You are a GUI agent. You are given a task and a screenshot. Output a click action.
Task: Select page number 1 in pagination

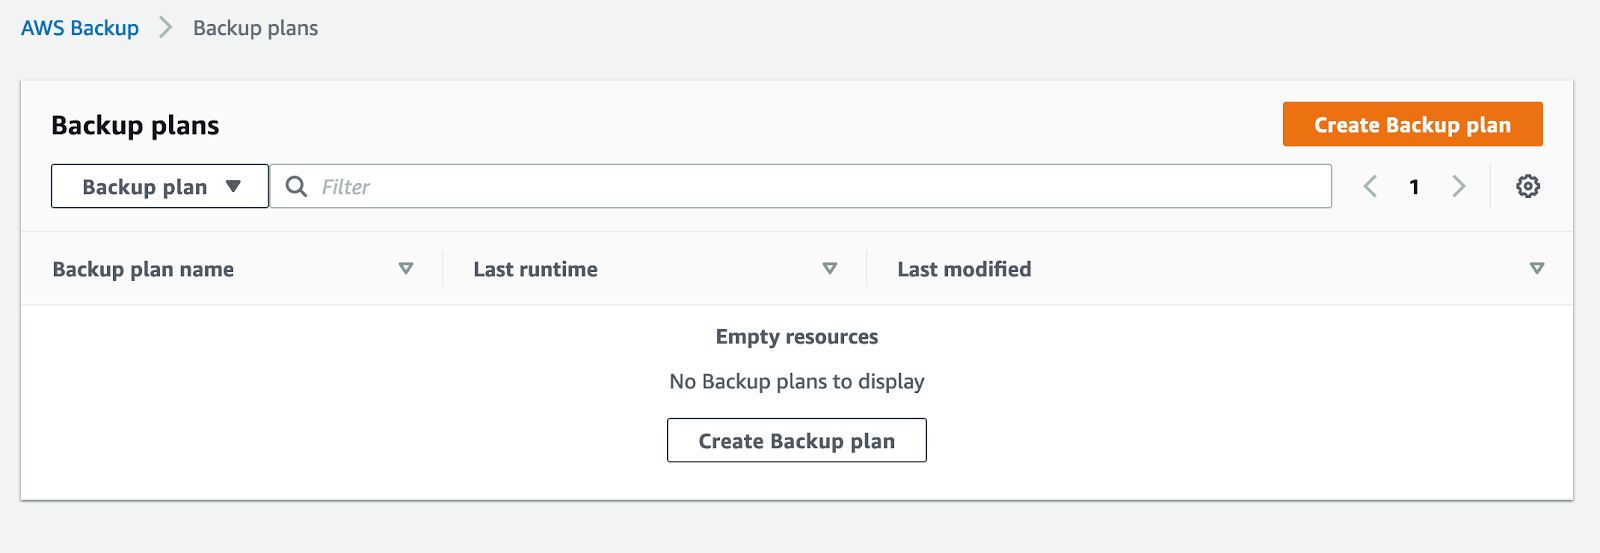[x=1414, y=187]
